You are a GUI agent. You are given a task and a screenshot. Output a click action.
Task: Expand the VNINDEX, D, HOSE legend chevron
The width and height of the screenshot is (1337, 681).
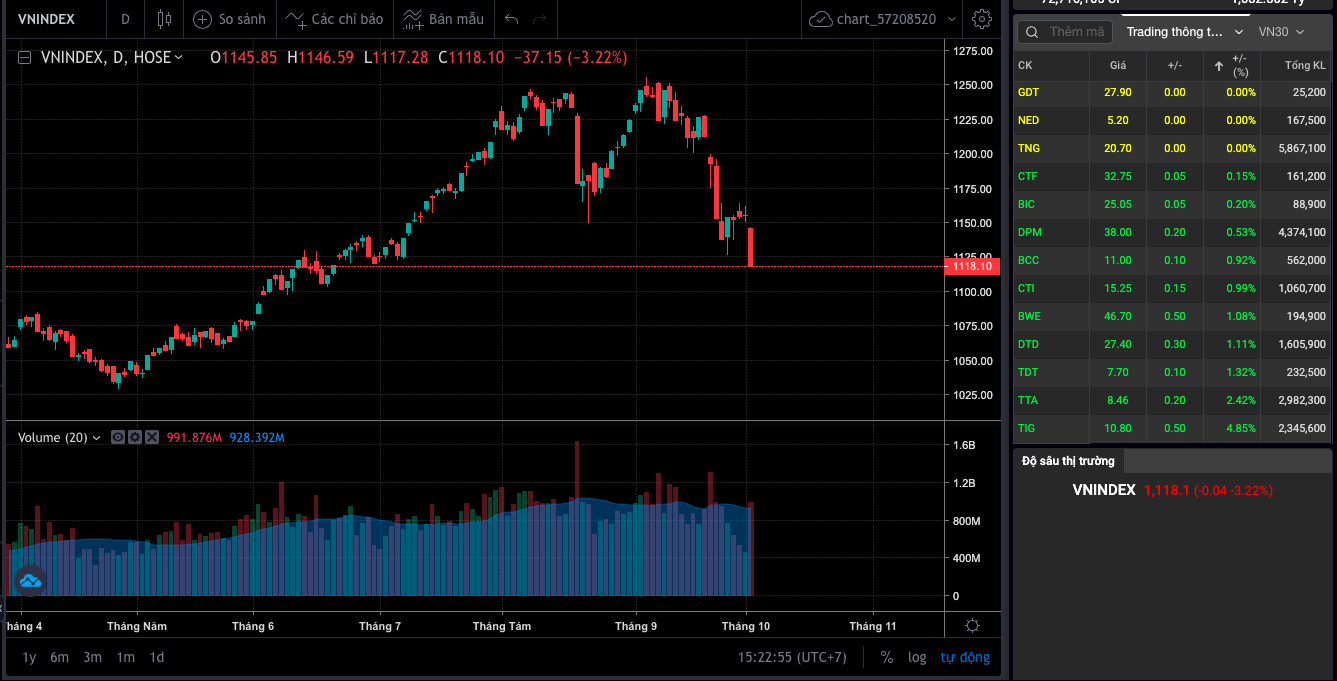[x=179, y=58]
